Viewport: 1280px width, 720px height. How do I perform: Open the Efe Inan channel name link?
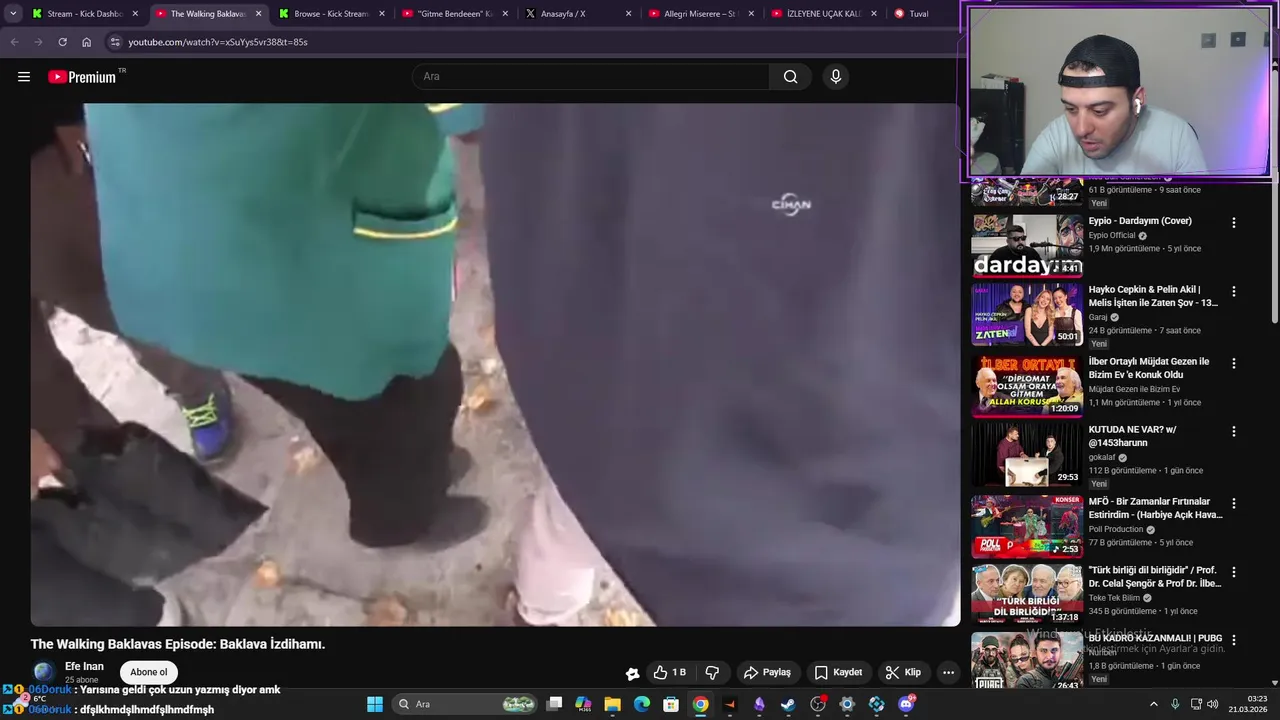(84, 666)
